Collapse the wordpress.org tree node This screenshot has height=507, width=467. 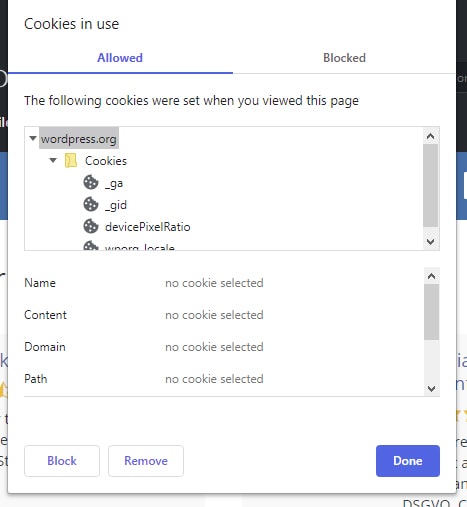(x=33, y=138)
